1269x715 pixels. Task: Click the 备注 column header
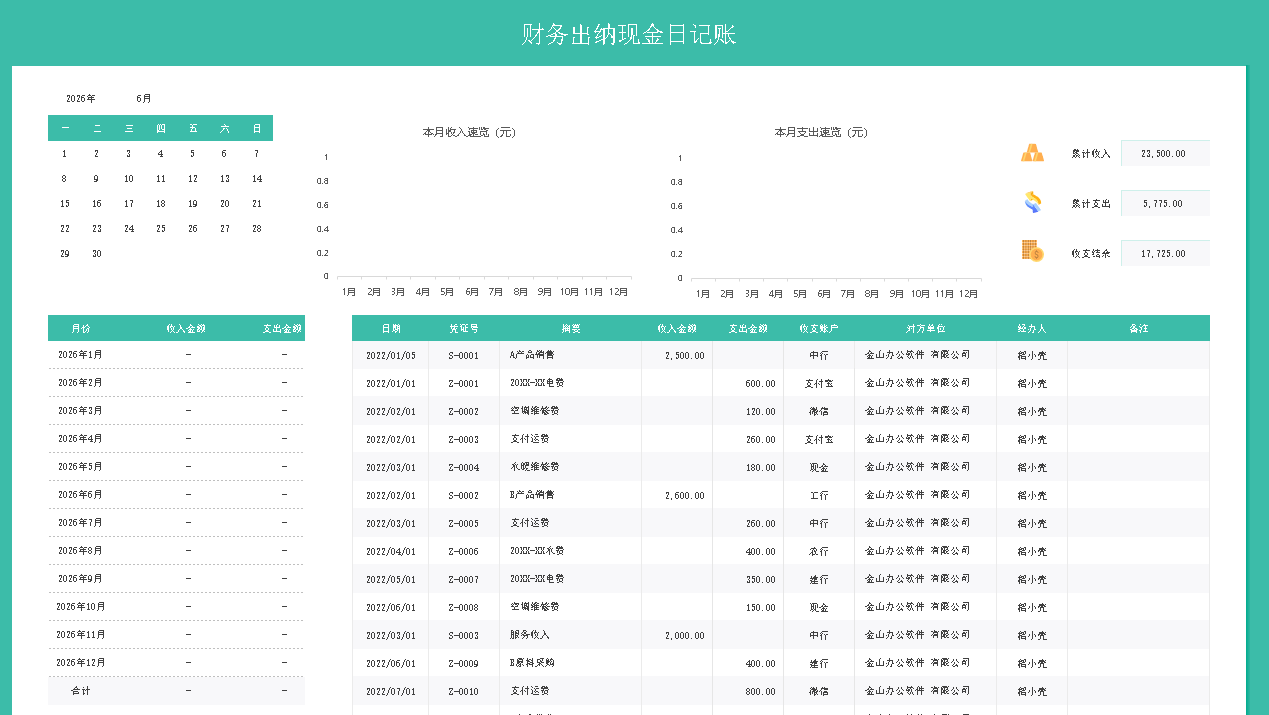(x=1138, y=328)
